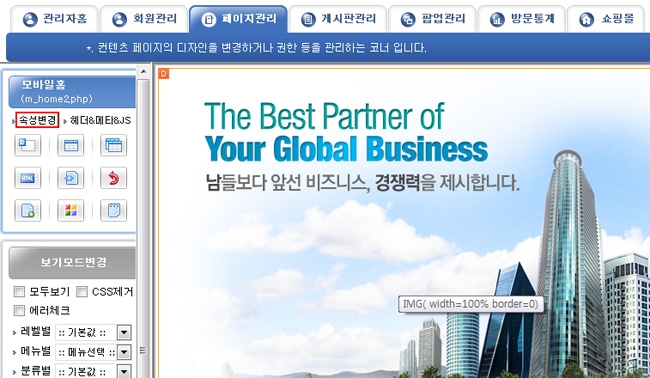
Task: Click the board icon on 게시판관리 tab
Action: [x=308, y=19]
